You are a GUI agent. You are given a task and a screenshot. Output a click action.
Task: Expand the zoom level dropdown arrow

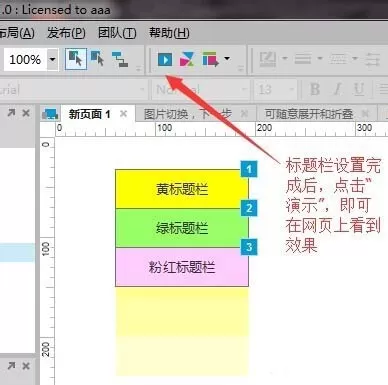pyautogui.click(x=53, y=60)
